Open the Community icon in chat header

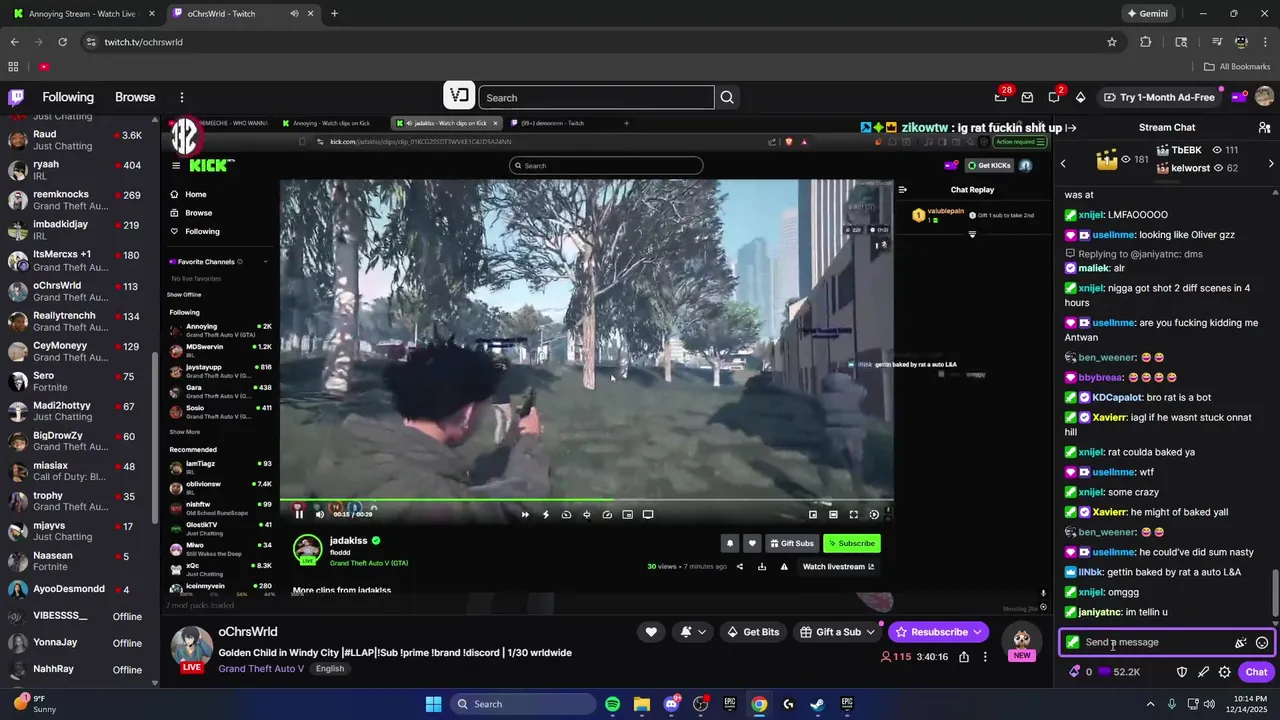tap(1264, 128)
